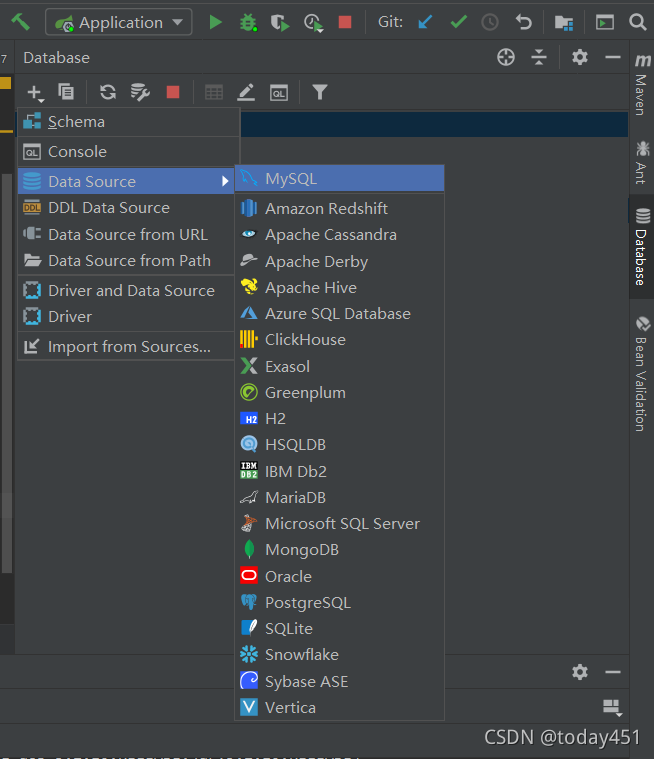Update project with Git blue arrow
The image size is (654, 759).
(425, 22)
